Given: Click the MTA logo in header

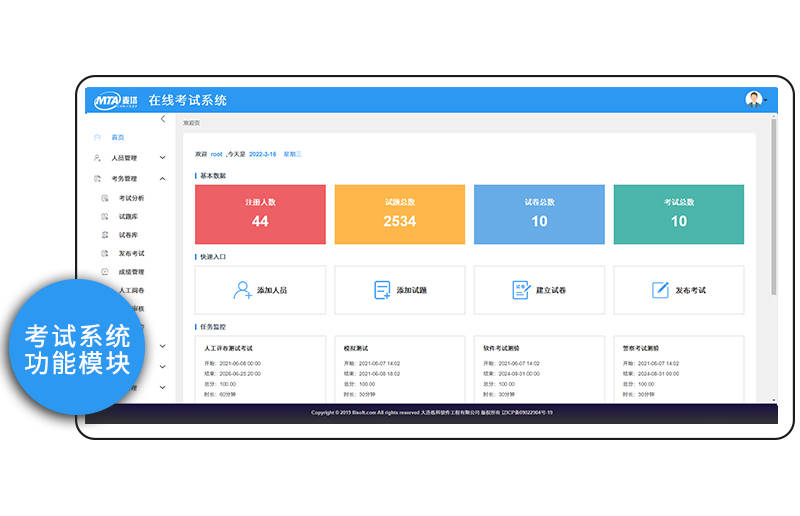Looking at the screenshot, I should click(x=116, y=101).
